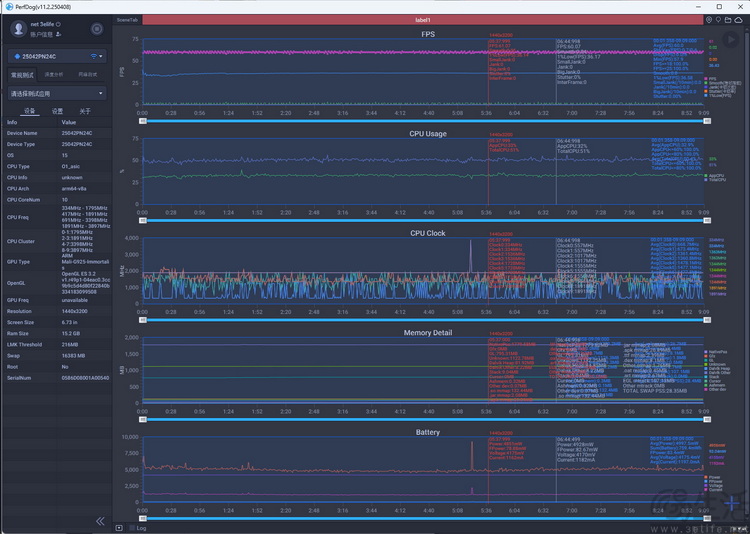Image resolution: width=750 pixels, height=534 pixels.
Task: Click the Resolution value 1440x3200
Action: click(x=74, y=311)
